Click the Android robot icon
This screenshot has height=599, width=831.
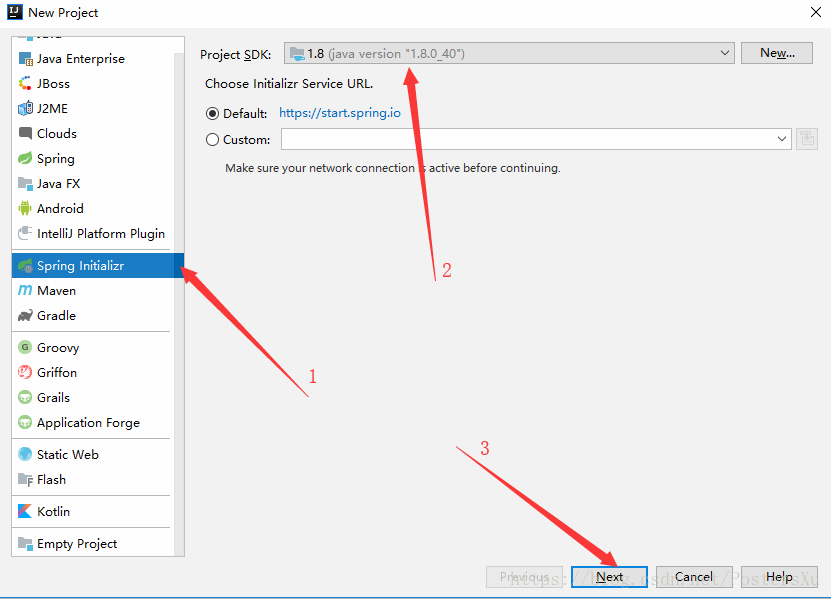point(25,208)
